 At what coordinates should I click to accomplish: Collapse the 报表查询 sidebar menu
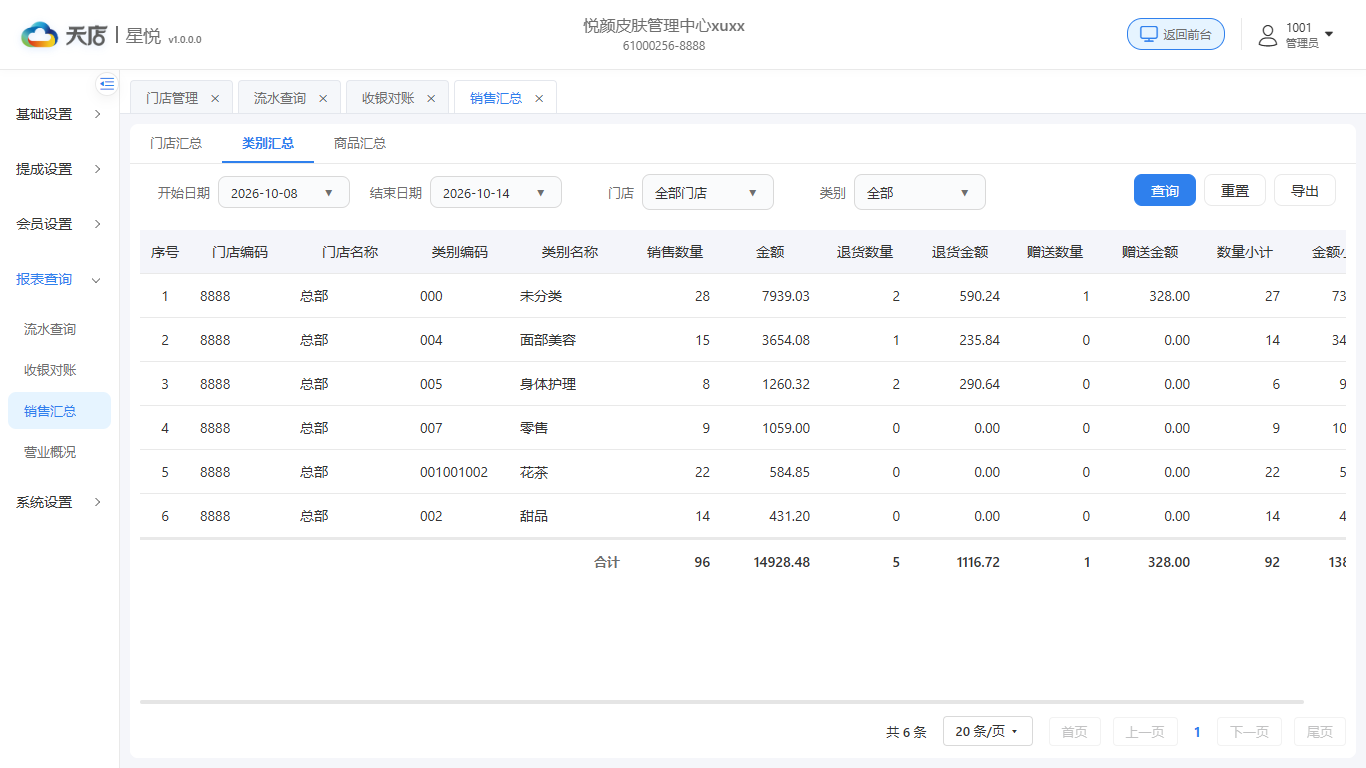tap(60, 279)
